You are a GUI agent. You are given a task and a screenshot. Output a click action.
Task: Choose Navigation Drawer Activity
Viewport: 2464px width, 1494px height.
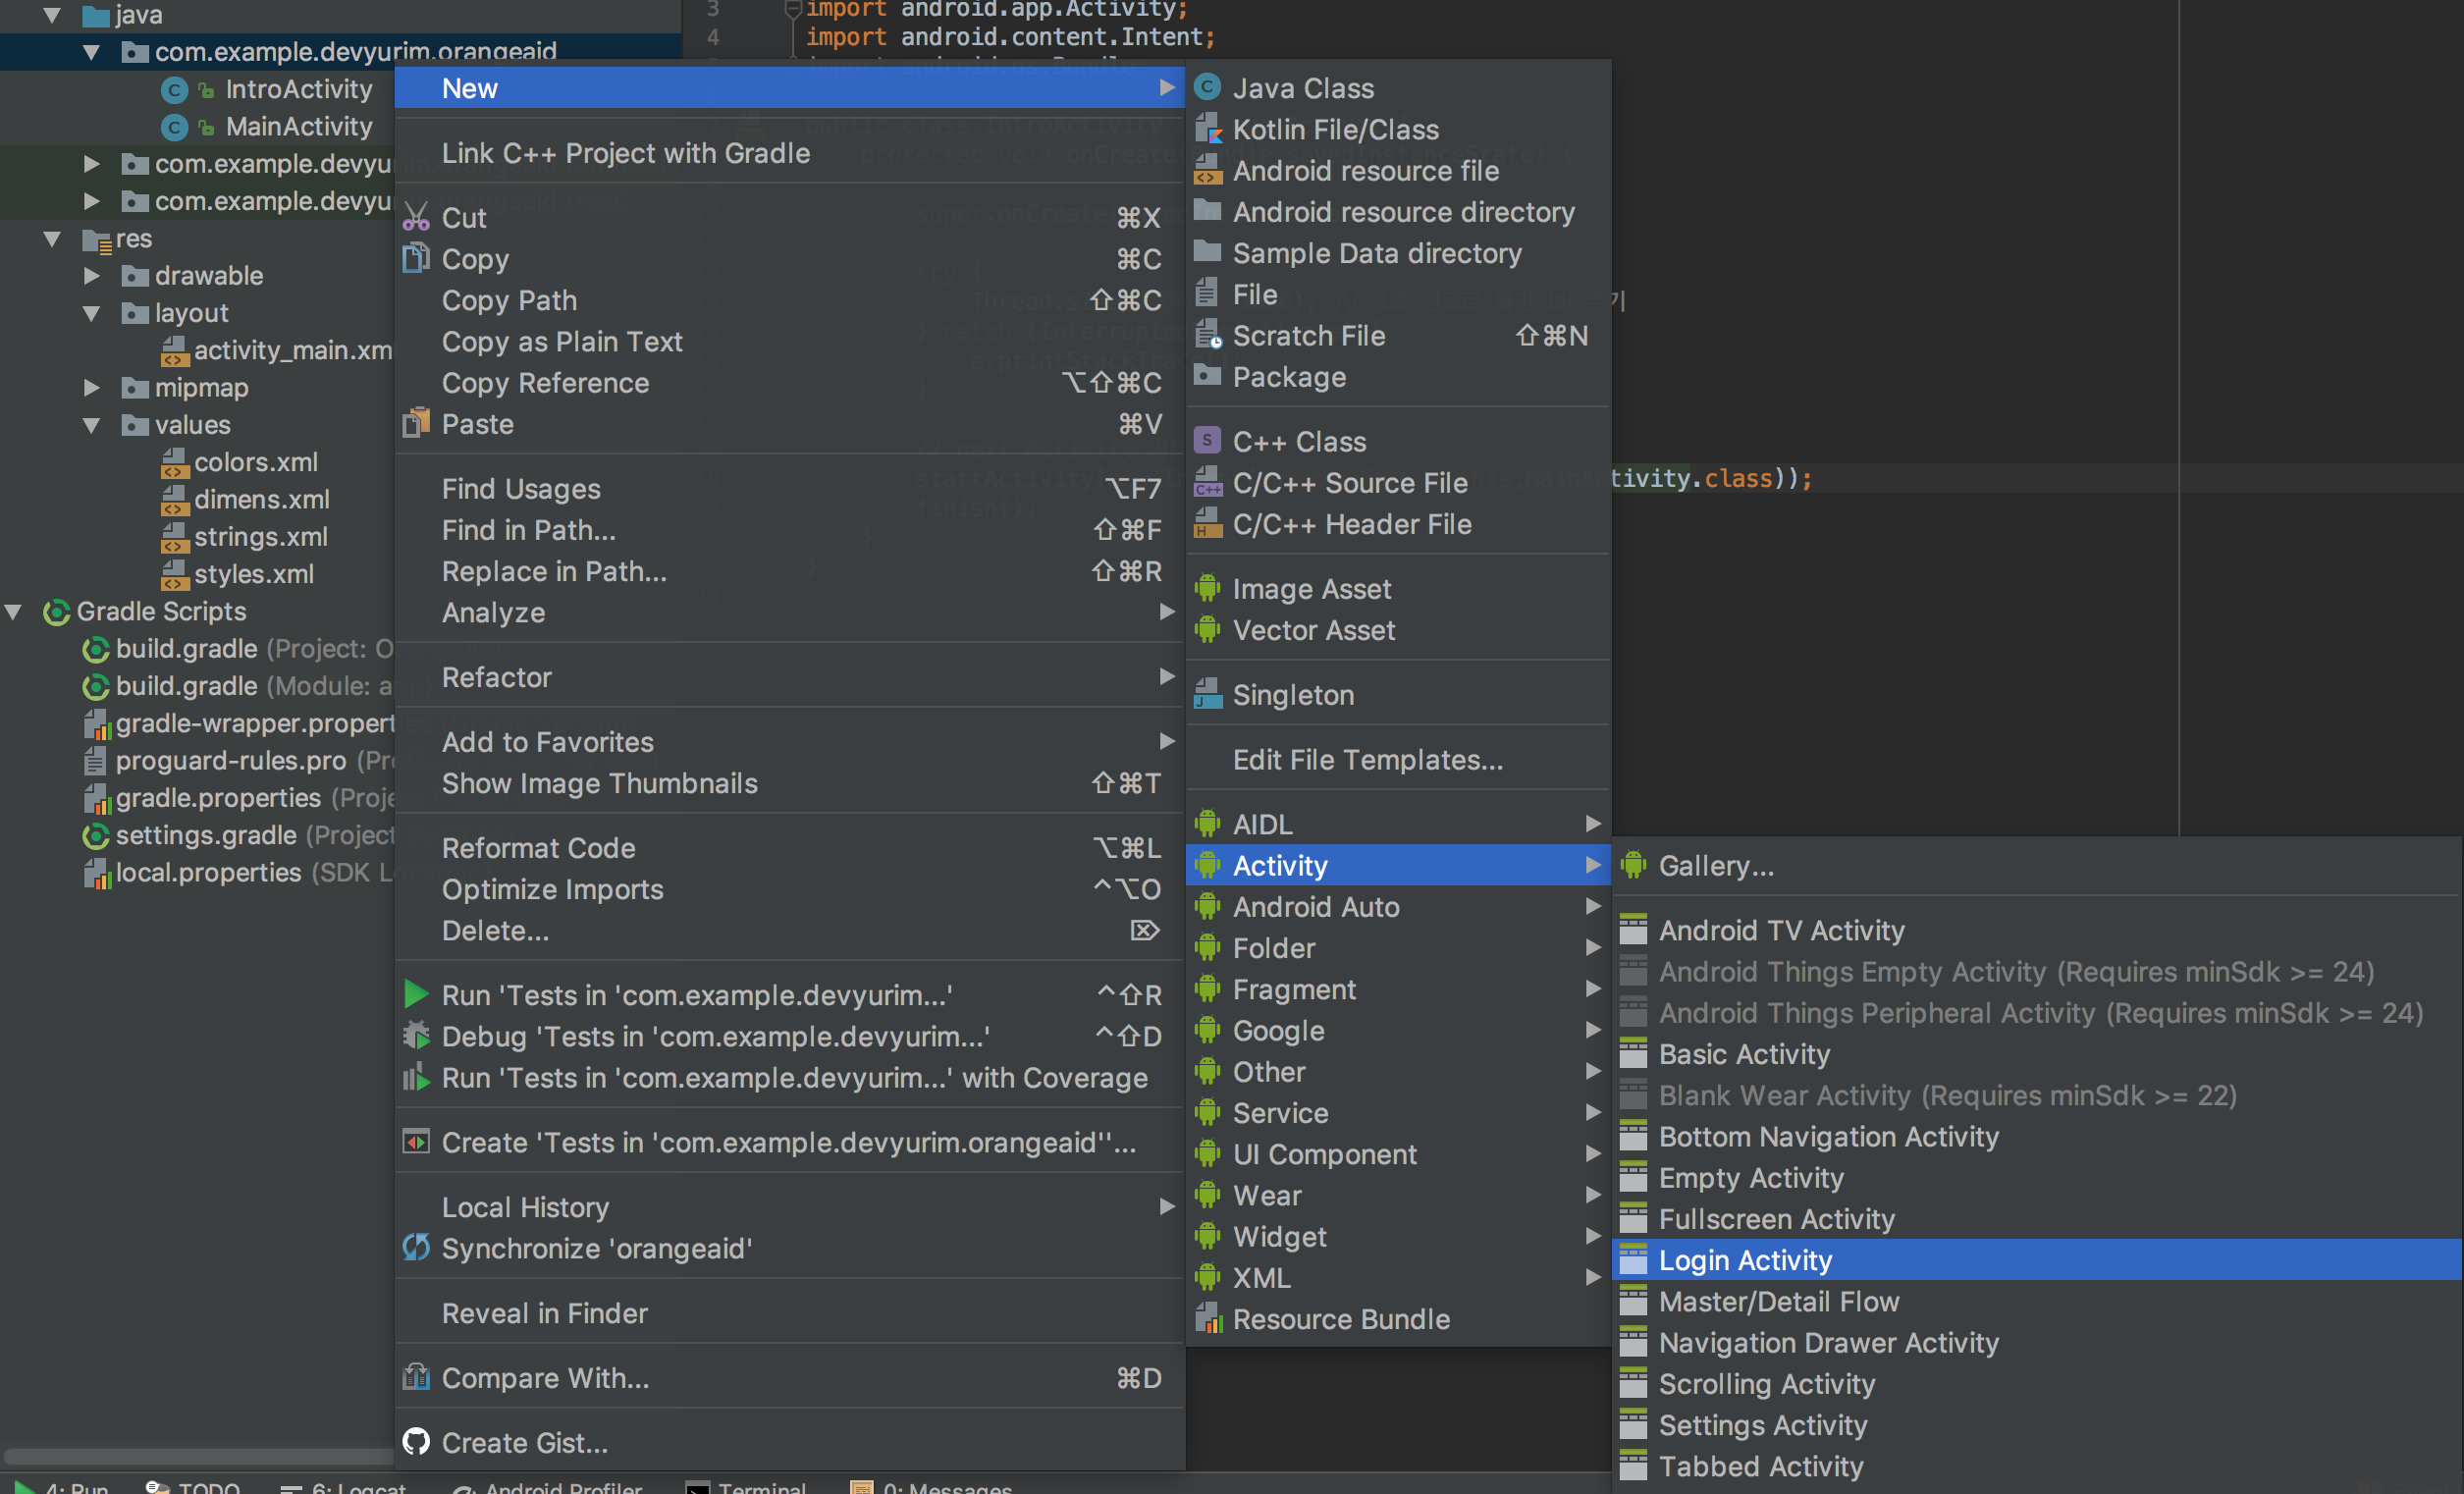coord(2036,1342)
